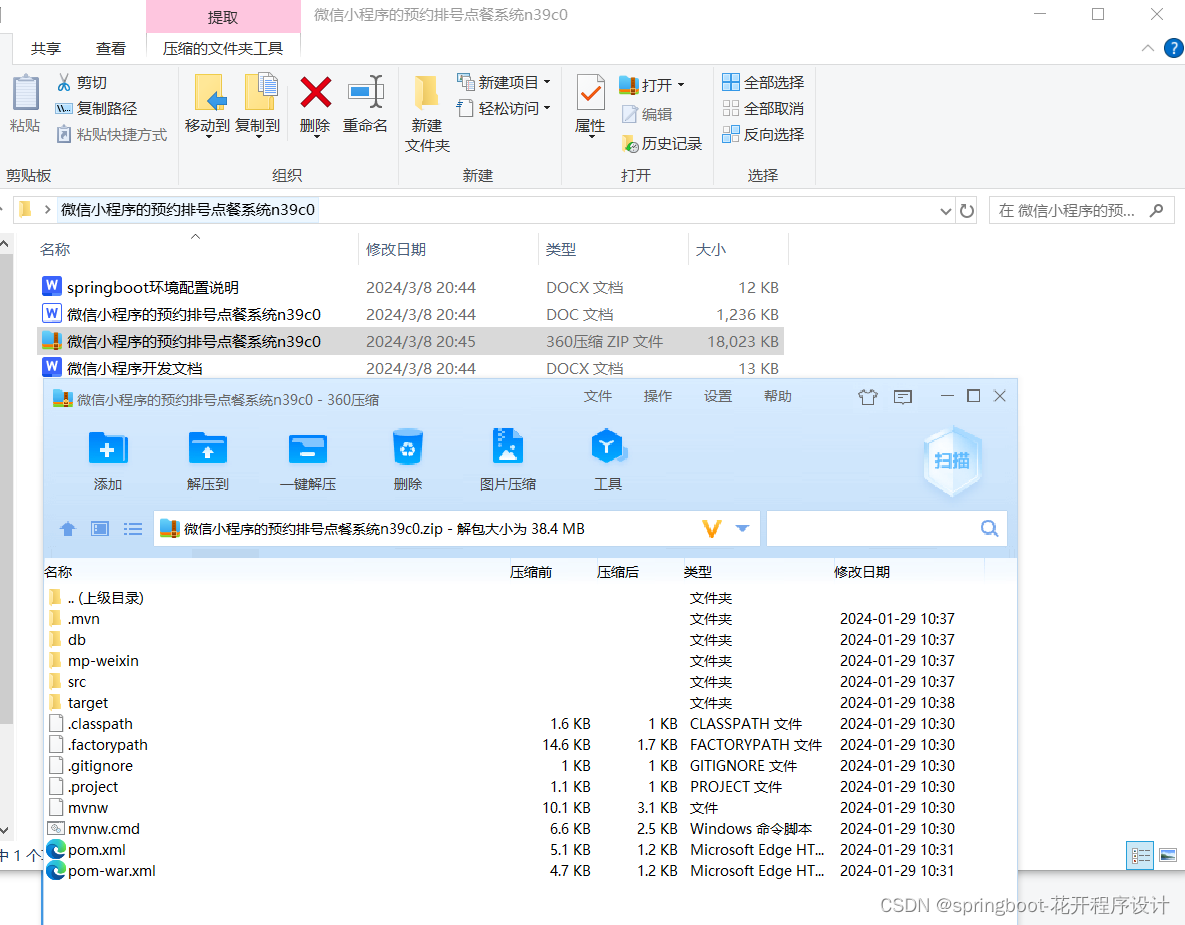Select the Compressed Folder Tools tab

point(223,48)
